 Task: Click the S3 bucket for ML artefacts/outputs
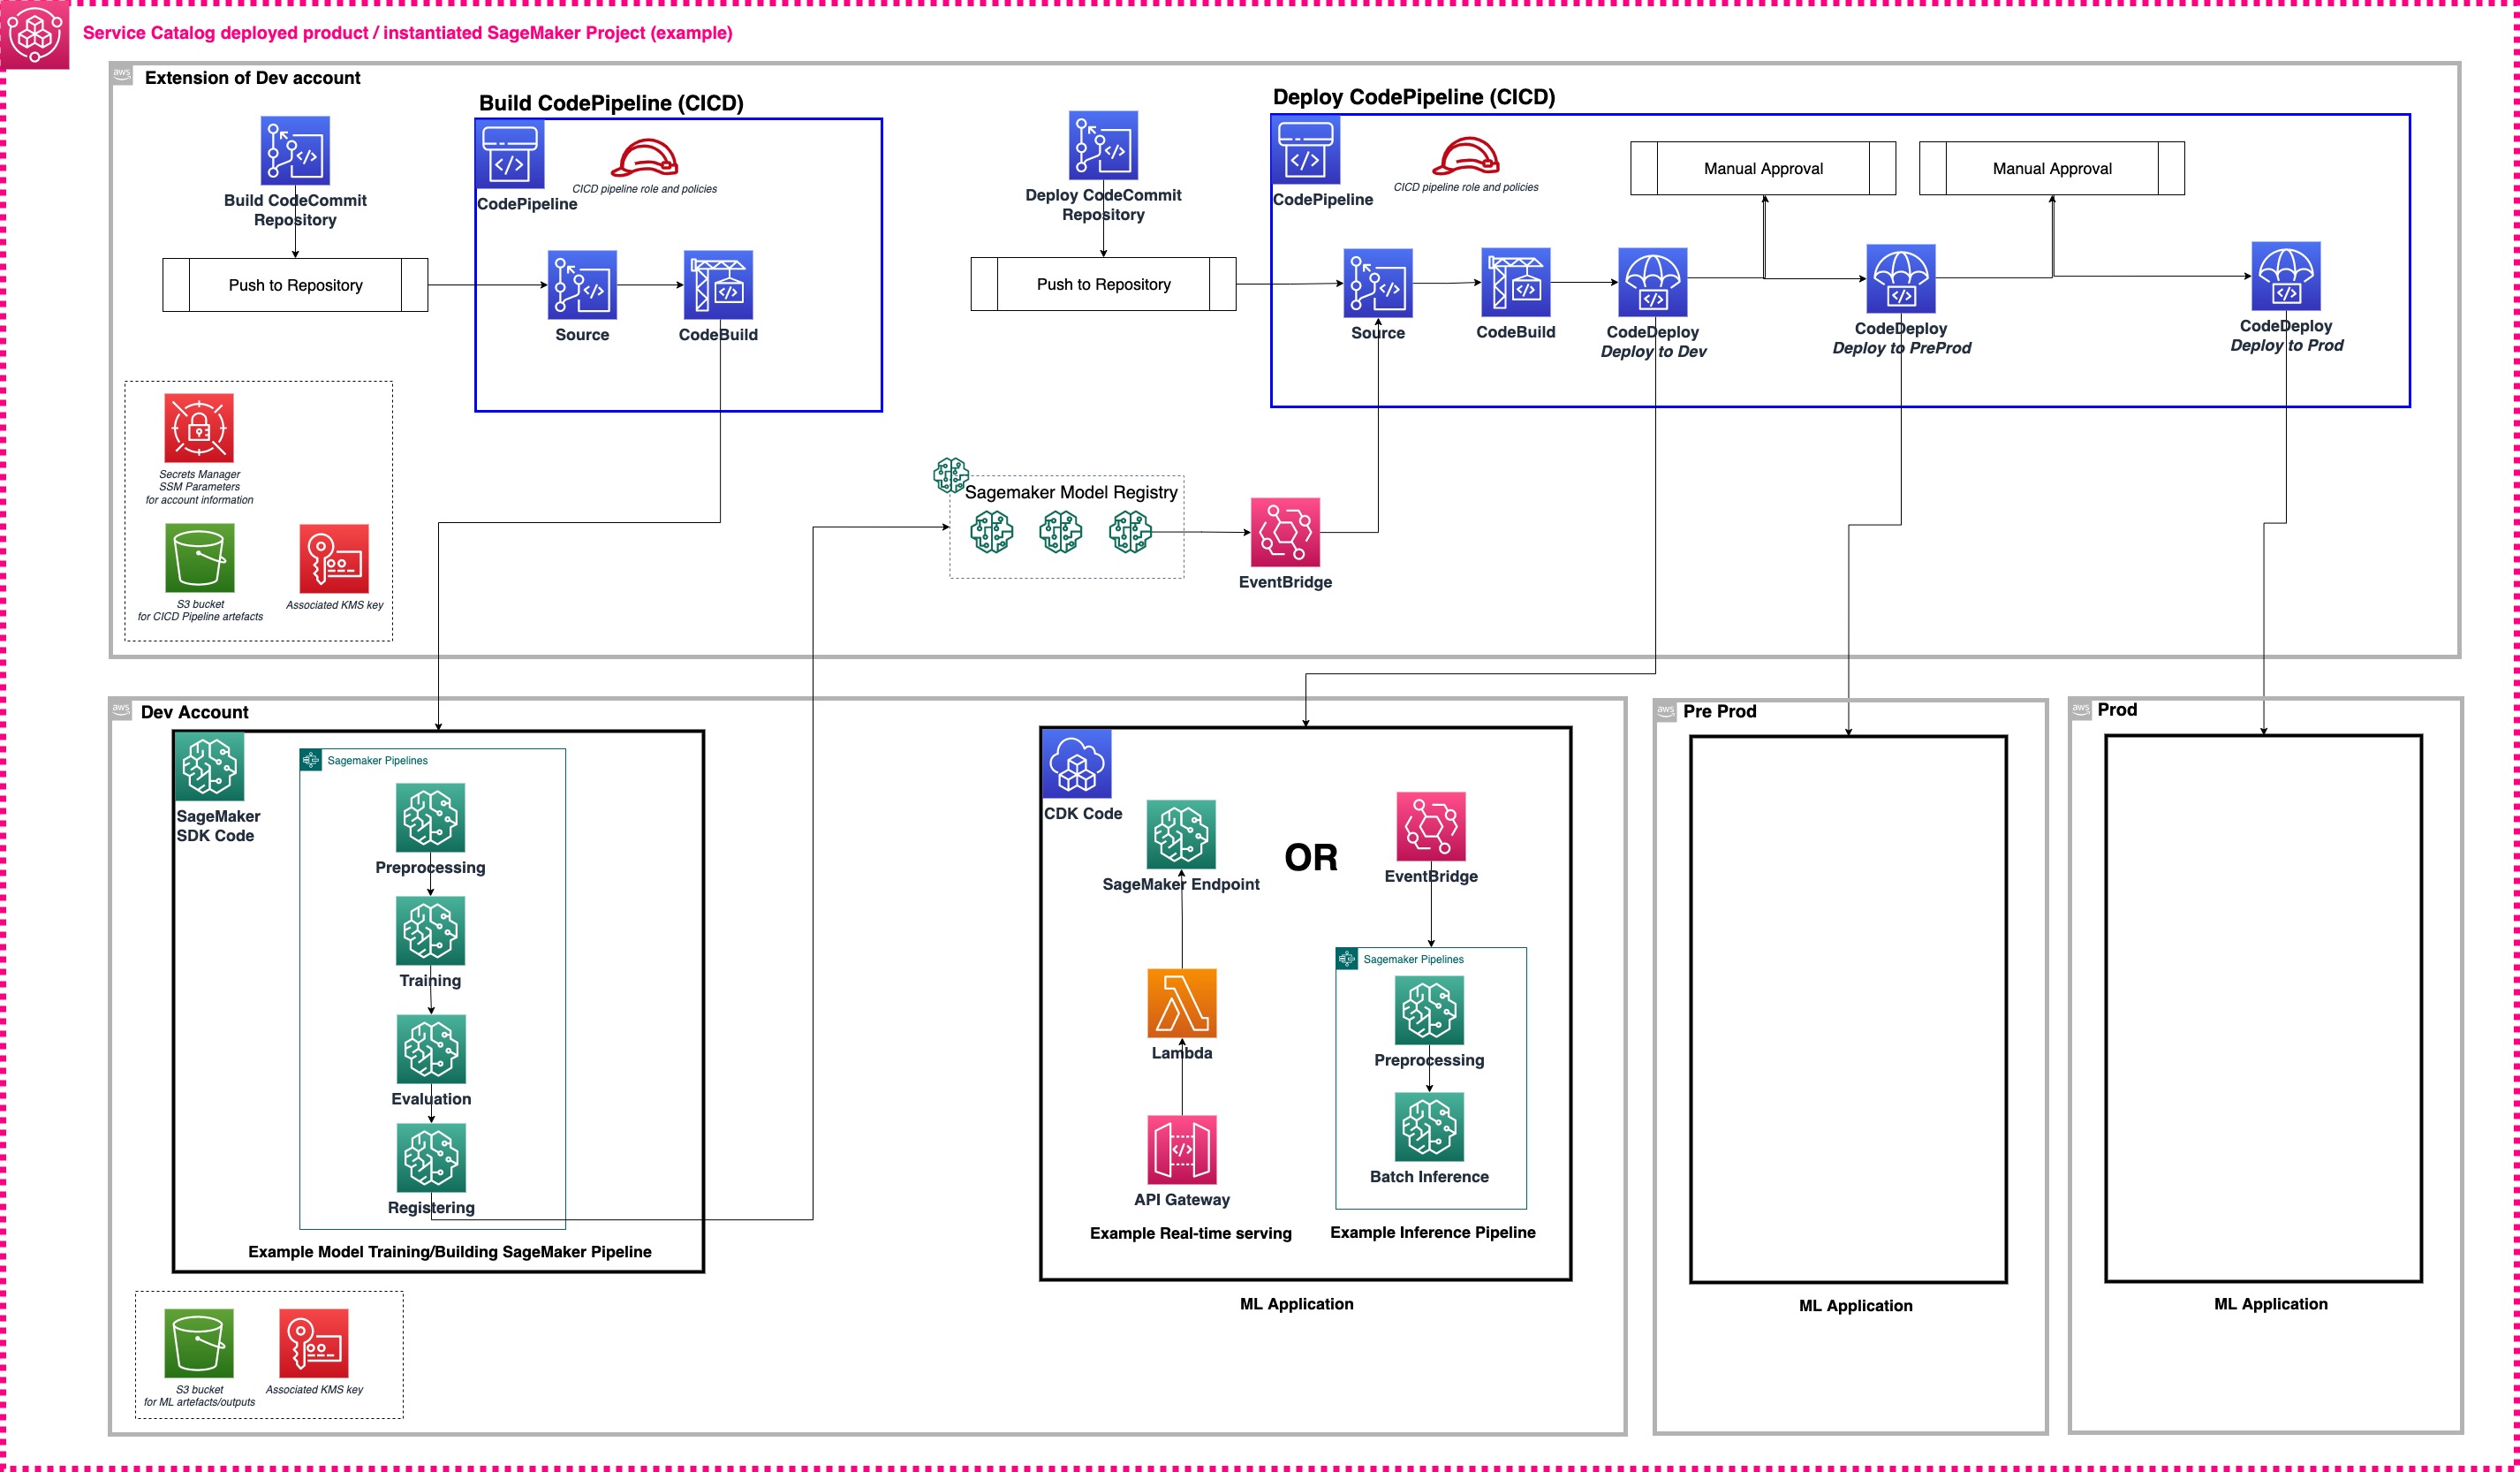(199, 1343)
